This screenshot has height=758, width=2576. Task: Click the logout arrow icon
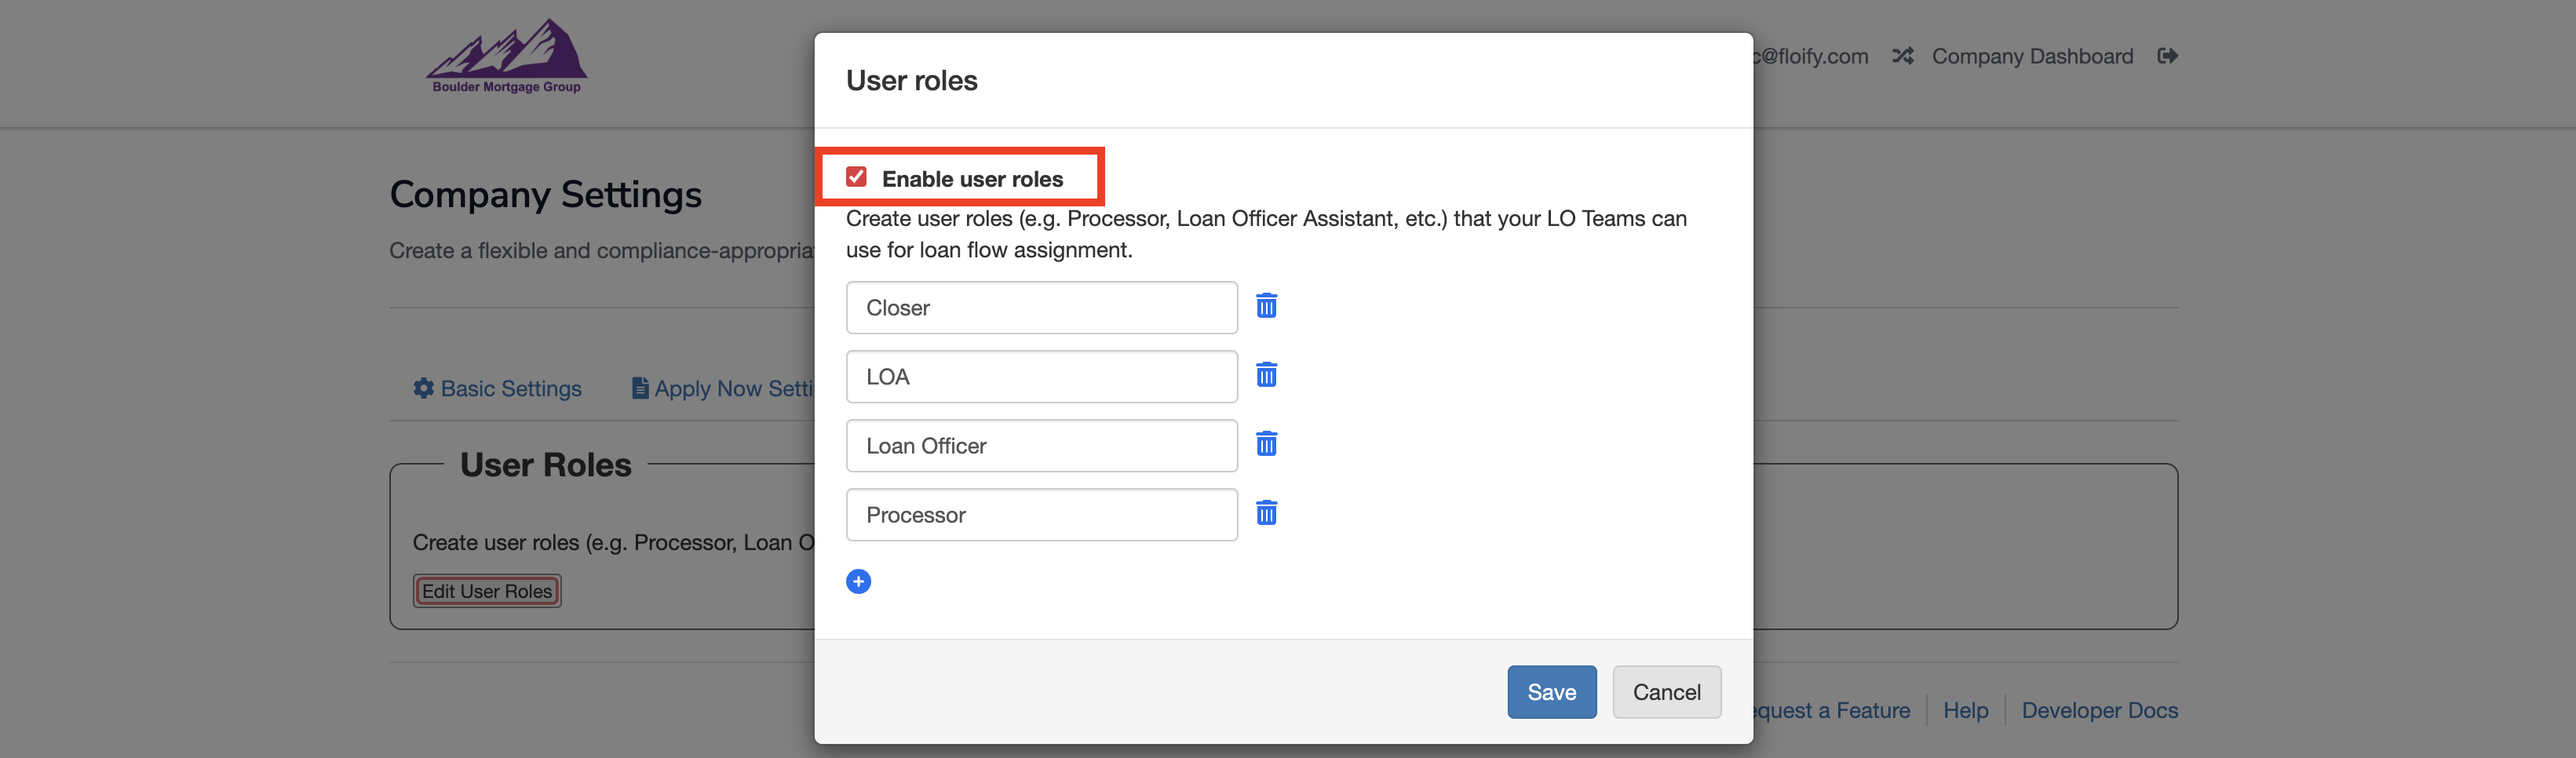point(2167,56)
